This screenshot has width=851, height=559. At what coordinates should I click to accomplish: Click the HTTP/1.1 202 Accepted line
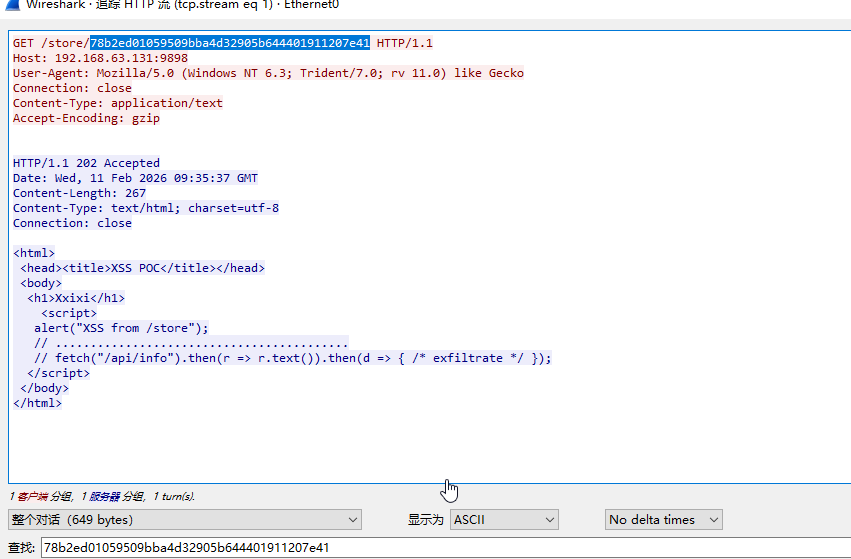pyautogui.click(x=86, y=163)
